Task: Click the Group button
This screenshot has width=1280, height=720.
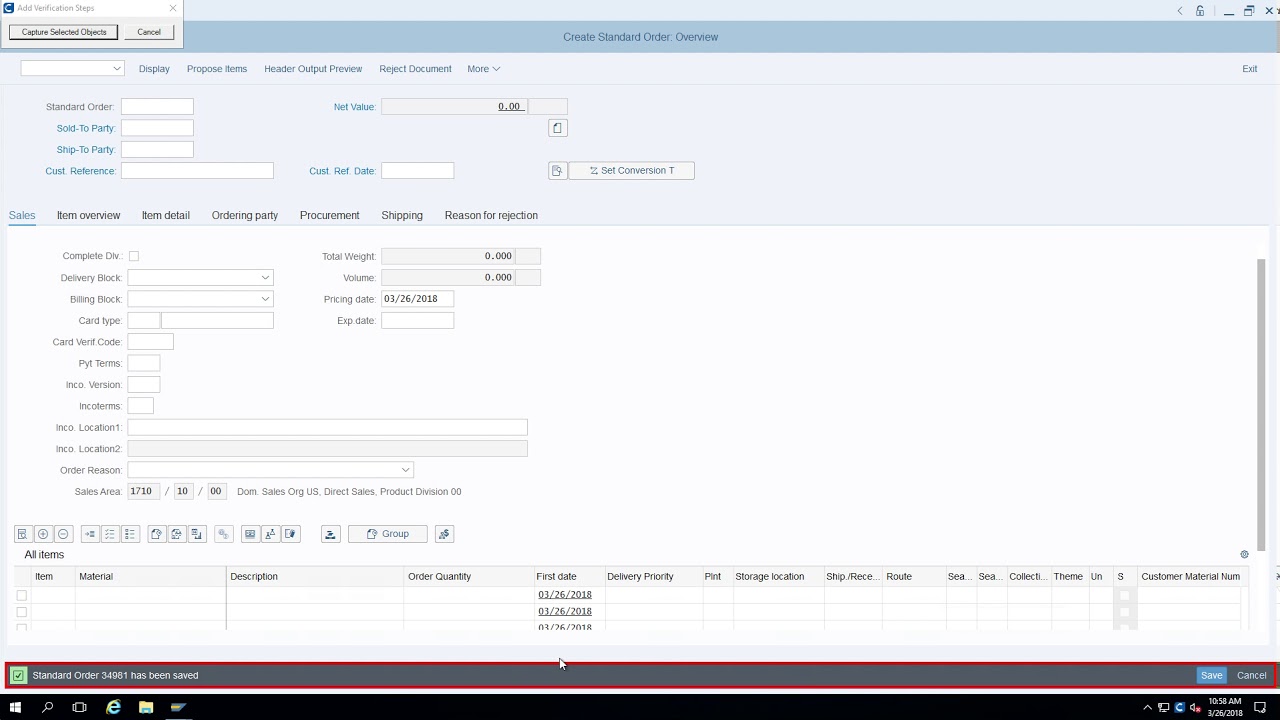Action: click(387, 534)
